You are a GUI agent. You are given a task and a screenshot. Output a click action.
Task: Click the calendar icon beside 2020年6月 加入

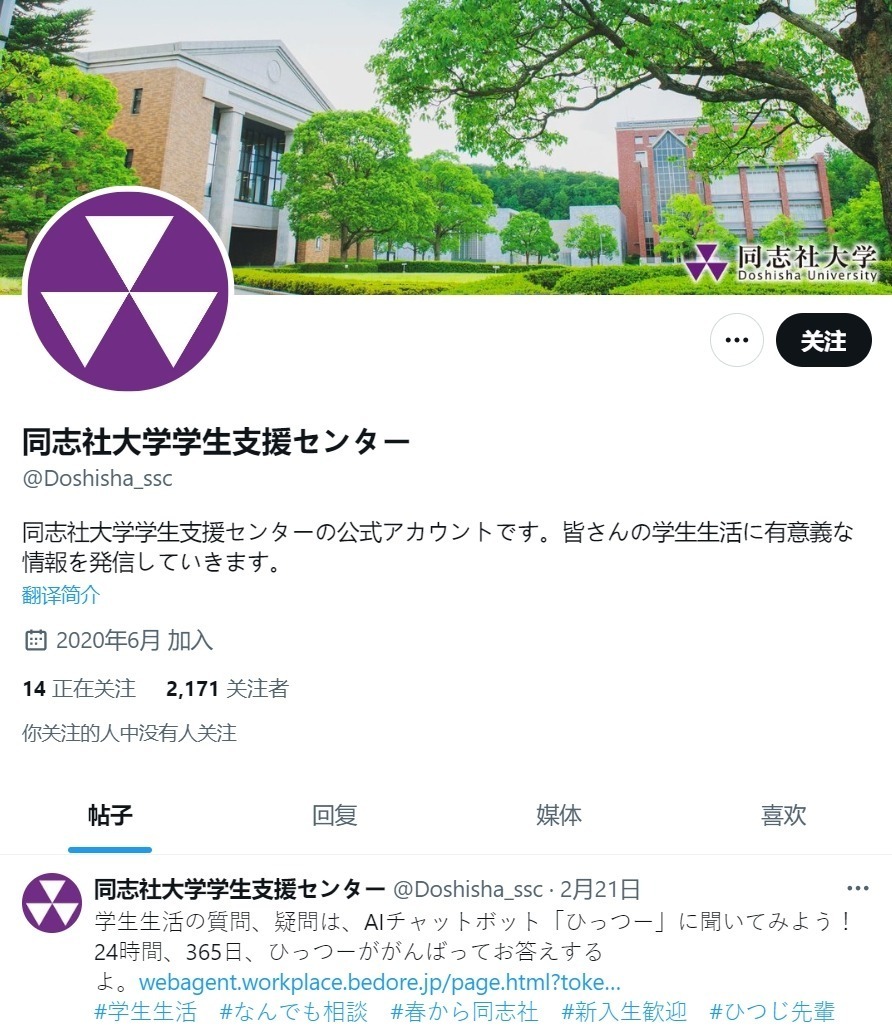pos(36,640)
